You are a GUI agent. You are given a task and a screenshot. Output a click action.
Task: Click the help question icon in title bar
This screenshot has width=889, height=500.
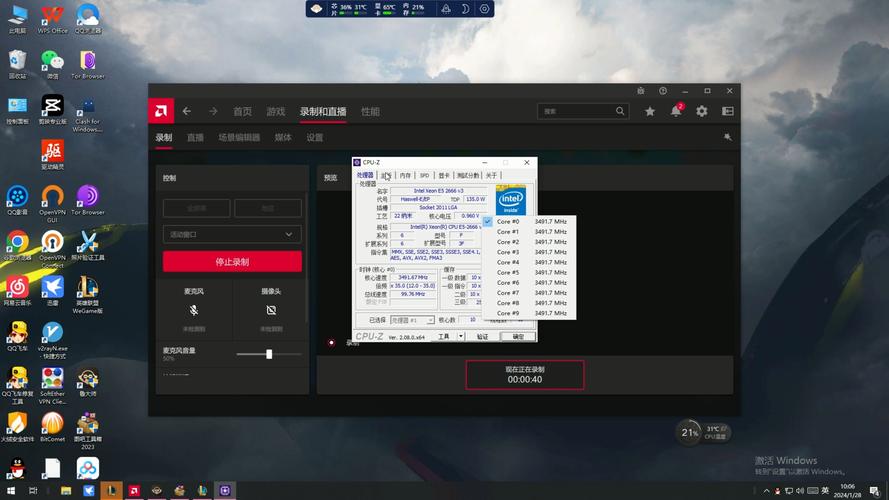[663, 91]
